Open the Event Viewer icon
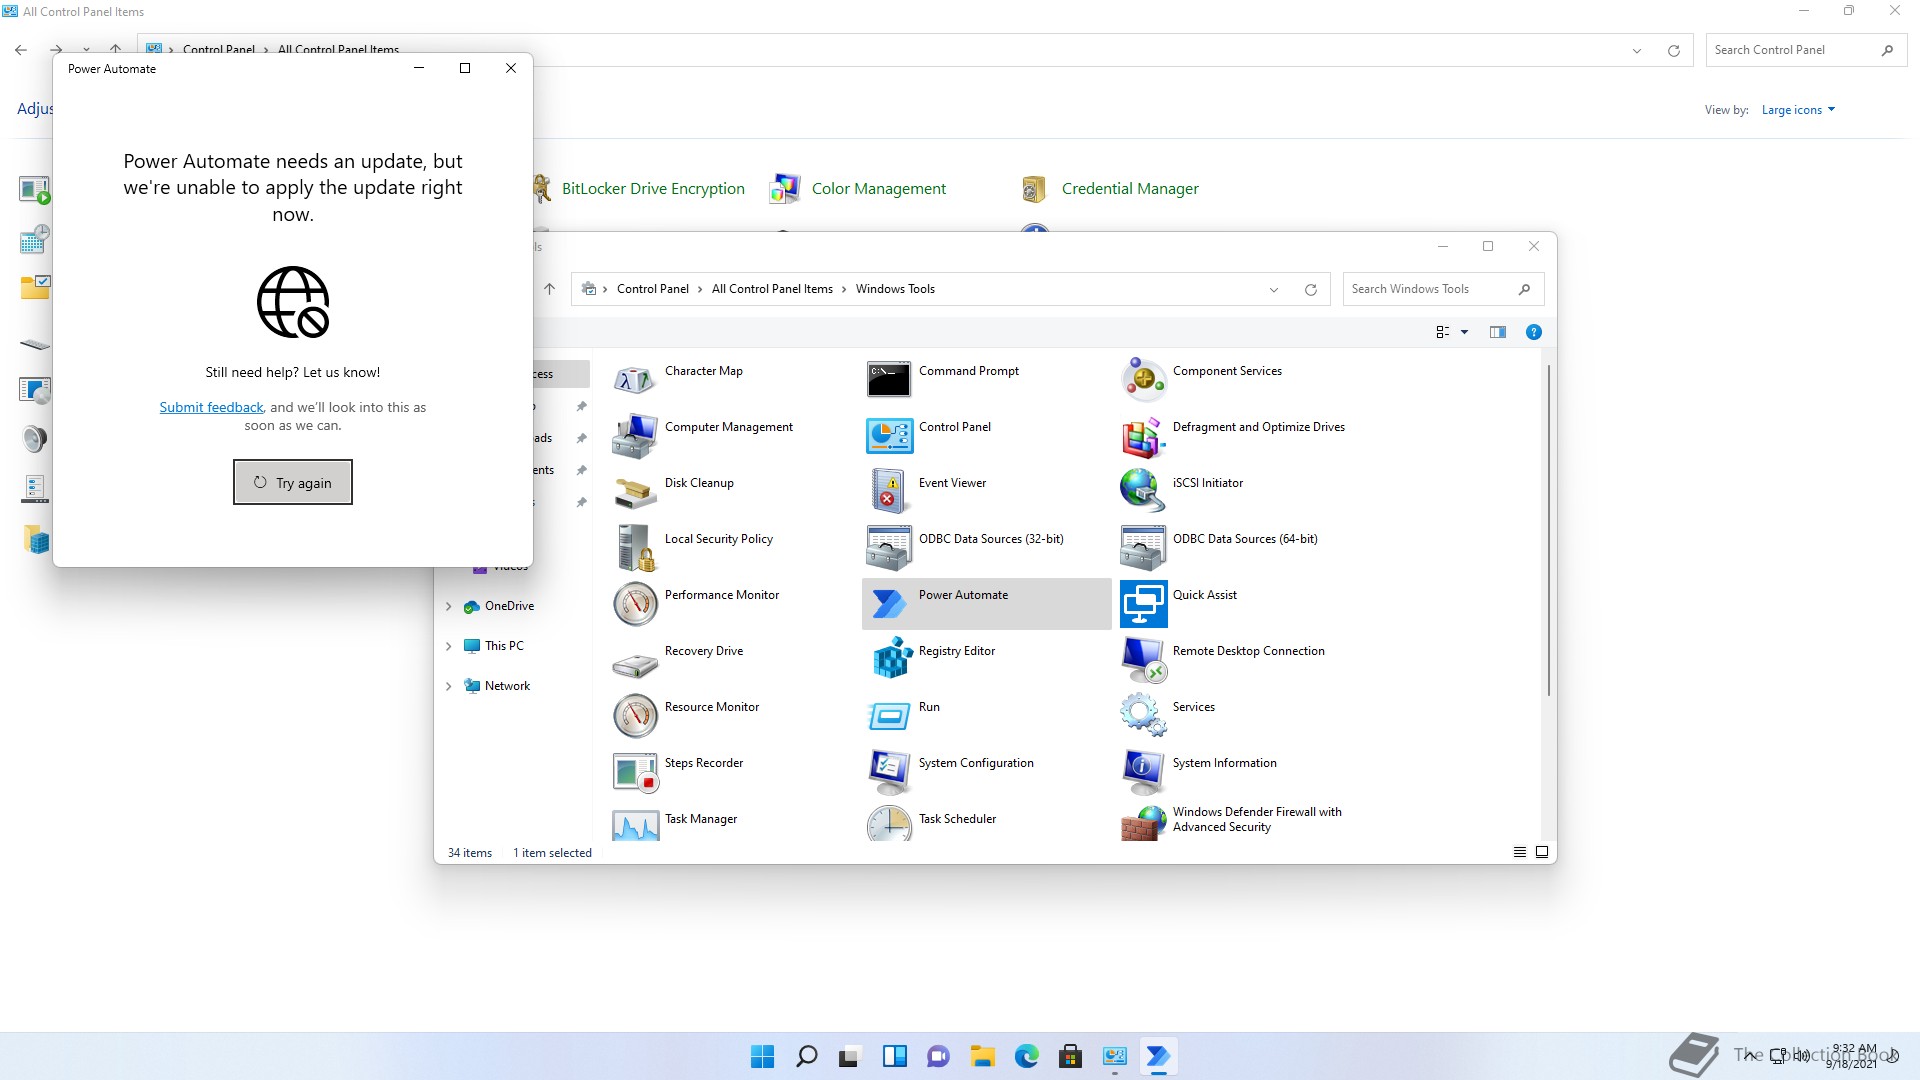This screenshot has width=1920, height=1080. tap(889, 492)
